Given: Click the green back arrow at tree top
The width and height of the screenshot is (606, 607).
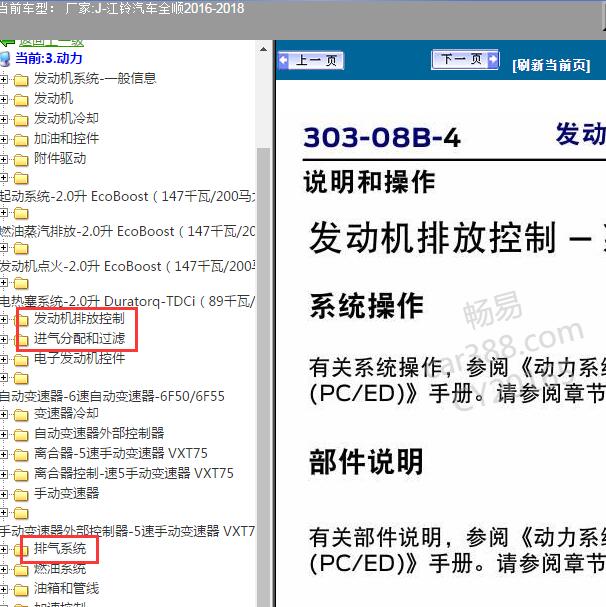Looking at the screenshot, I should pos(8,43).
